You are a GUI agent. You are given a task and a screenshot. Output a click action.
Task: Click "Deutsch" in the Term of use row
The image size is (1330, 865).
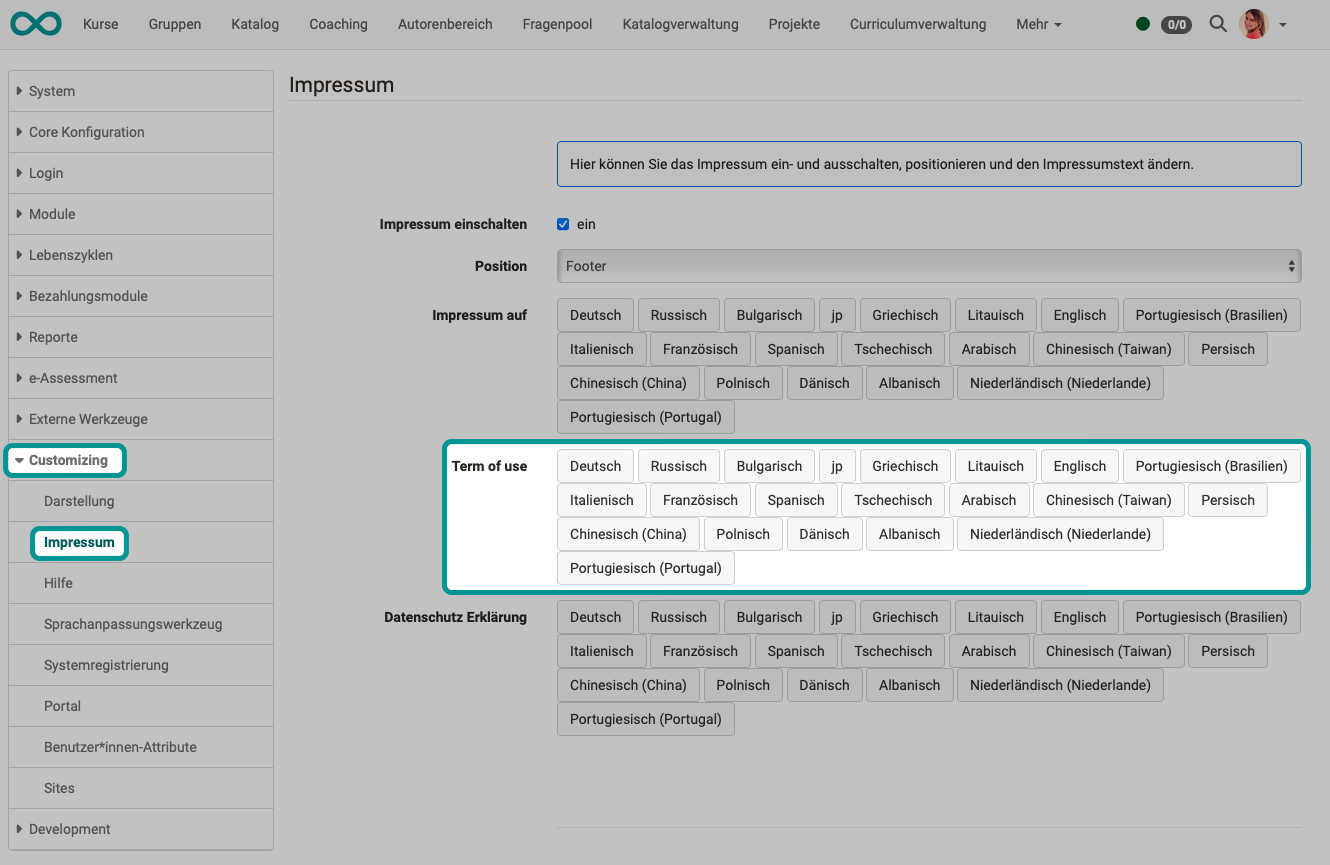pos(595,465)
